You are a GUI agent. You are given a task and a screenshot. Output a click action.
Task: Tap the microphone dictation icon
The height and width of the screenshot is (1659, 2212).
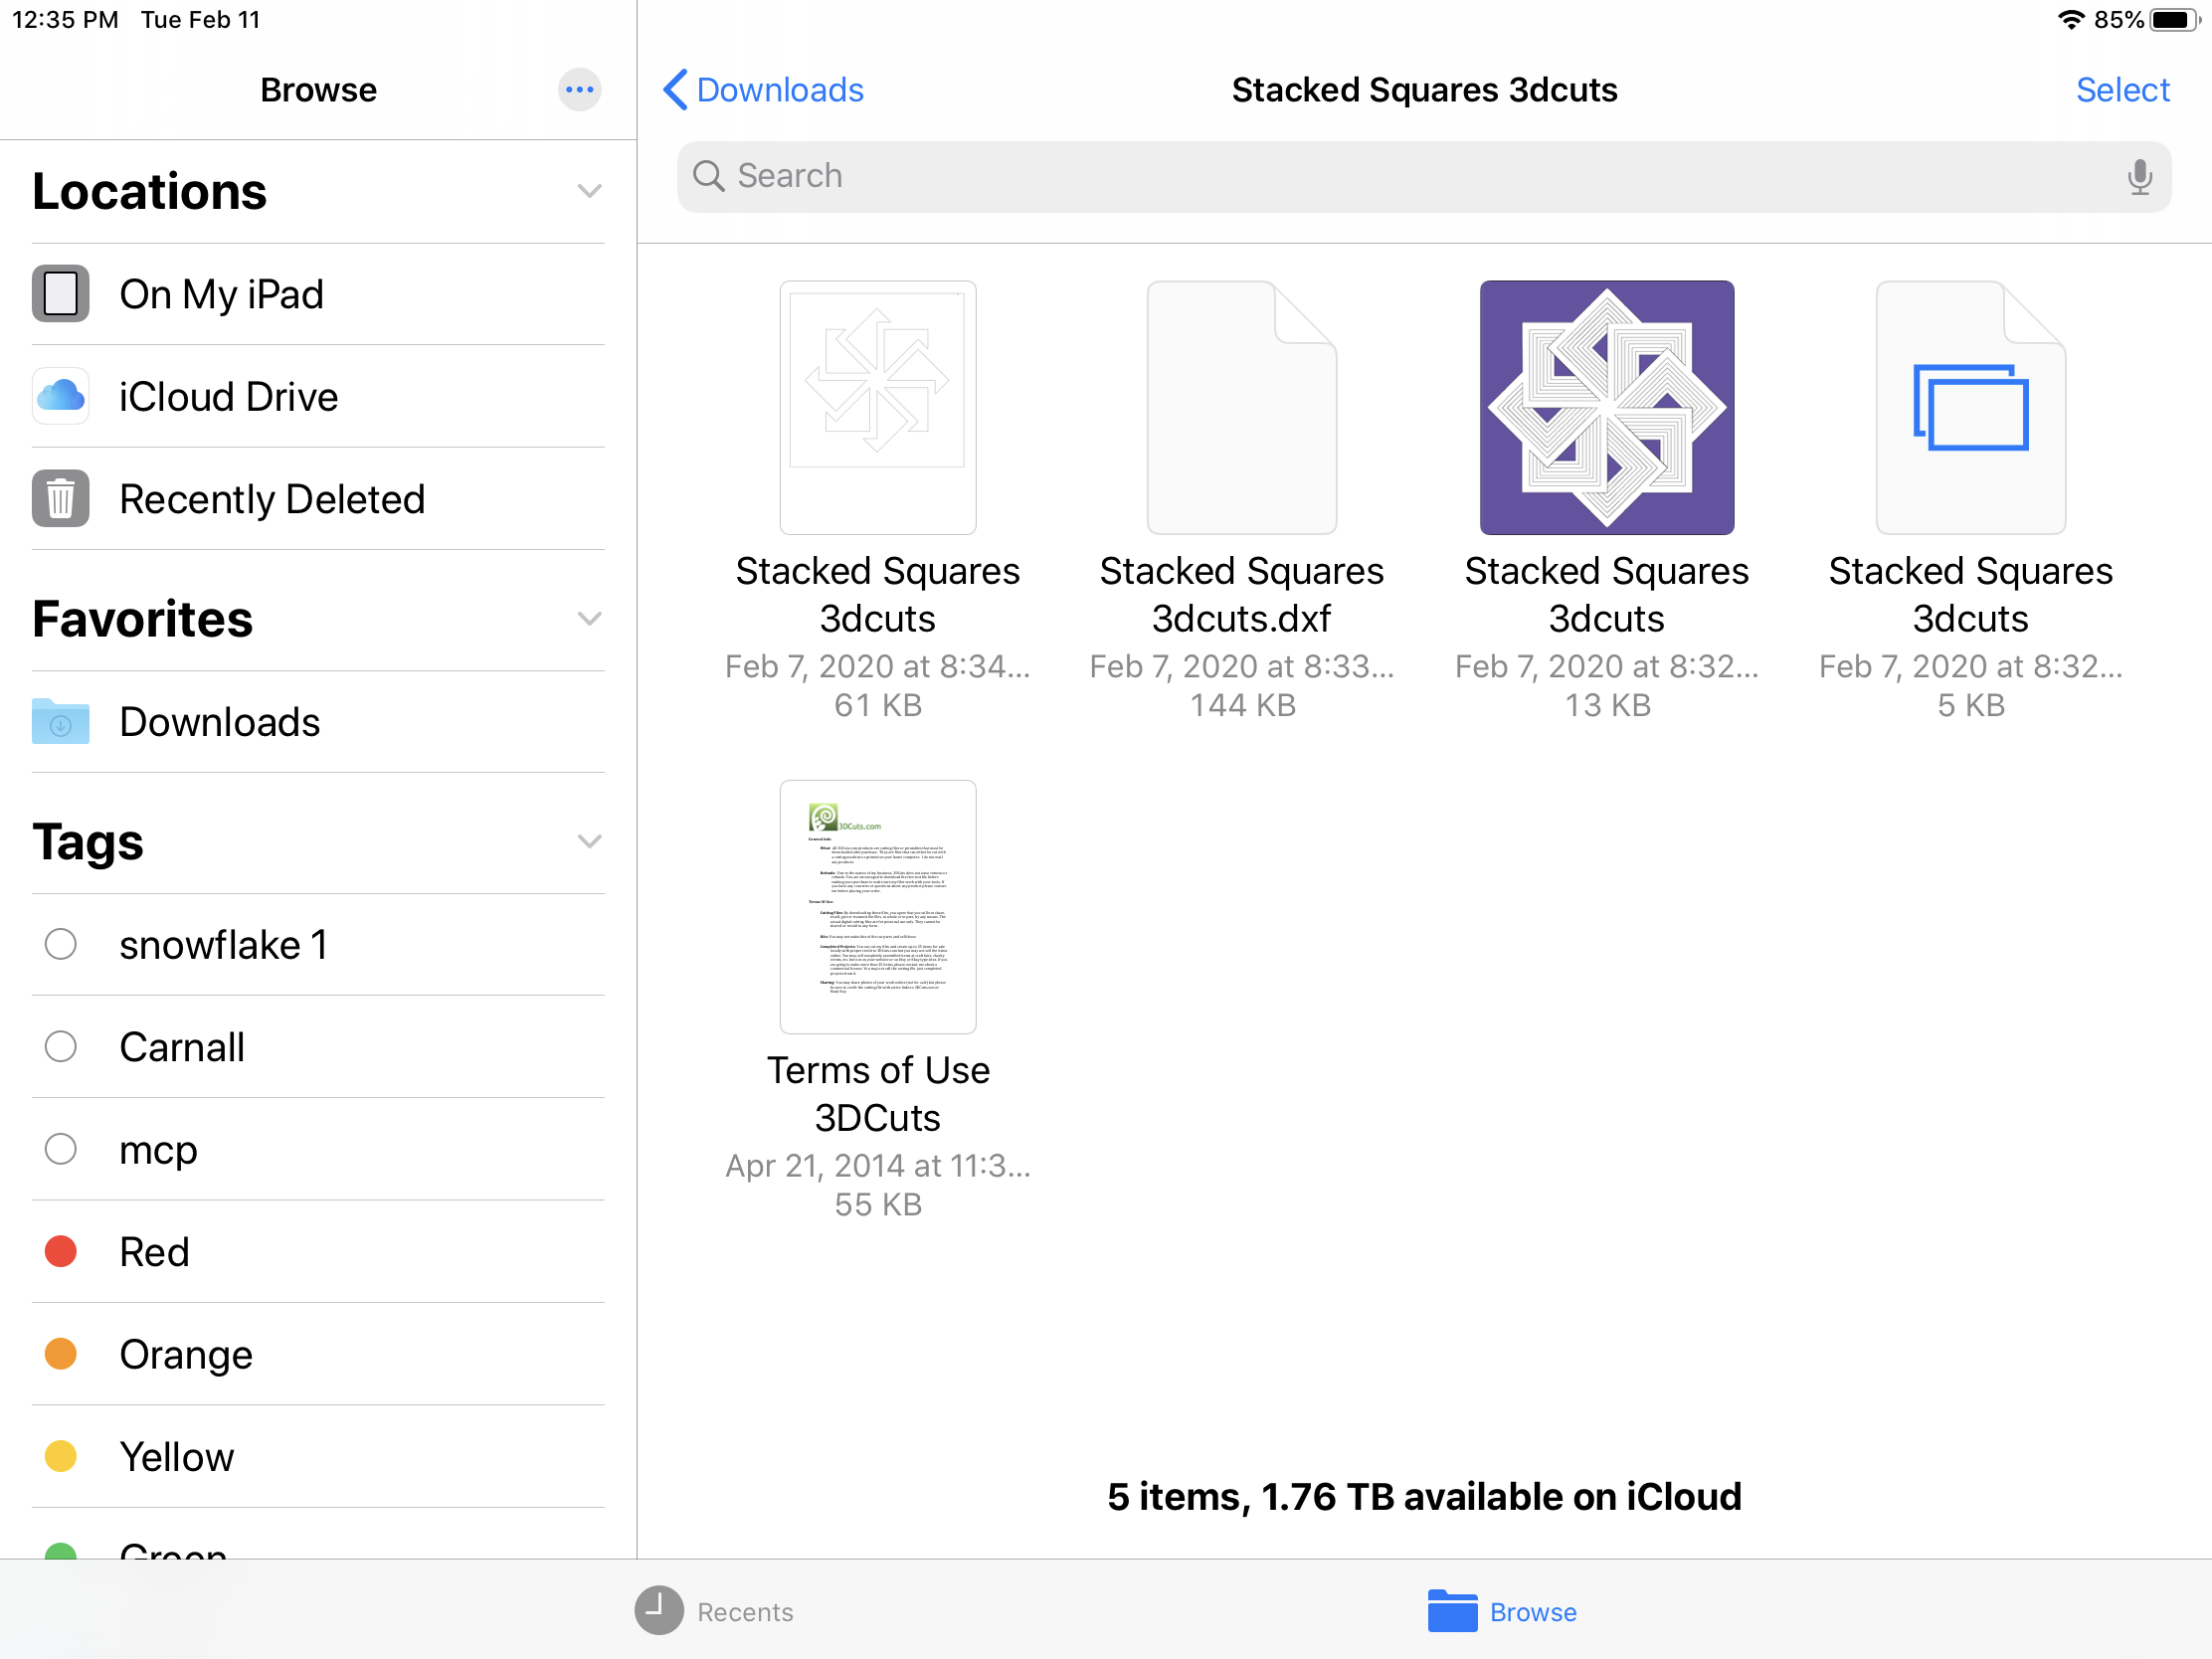point(2138,177)
